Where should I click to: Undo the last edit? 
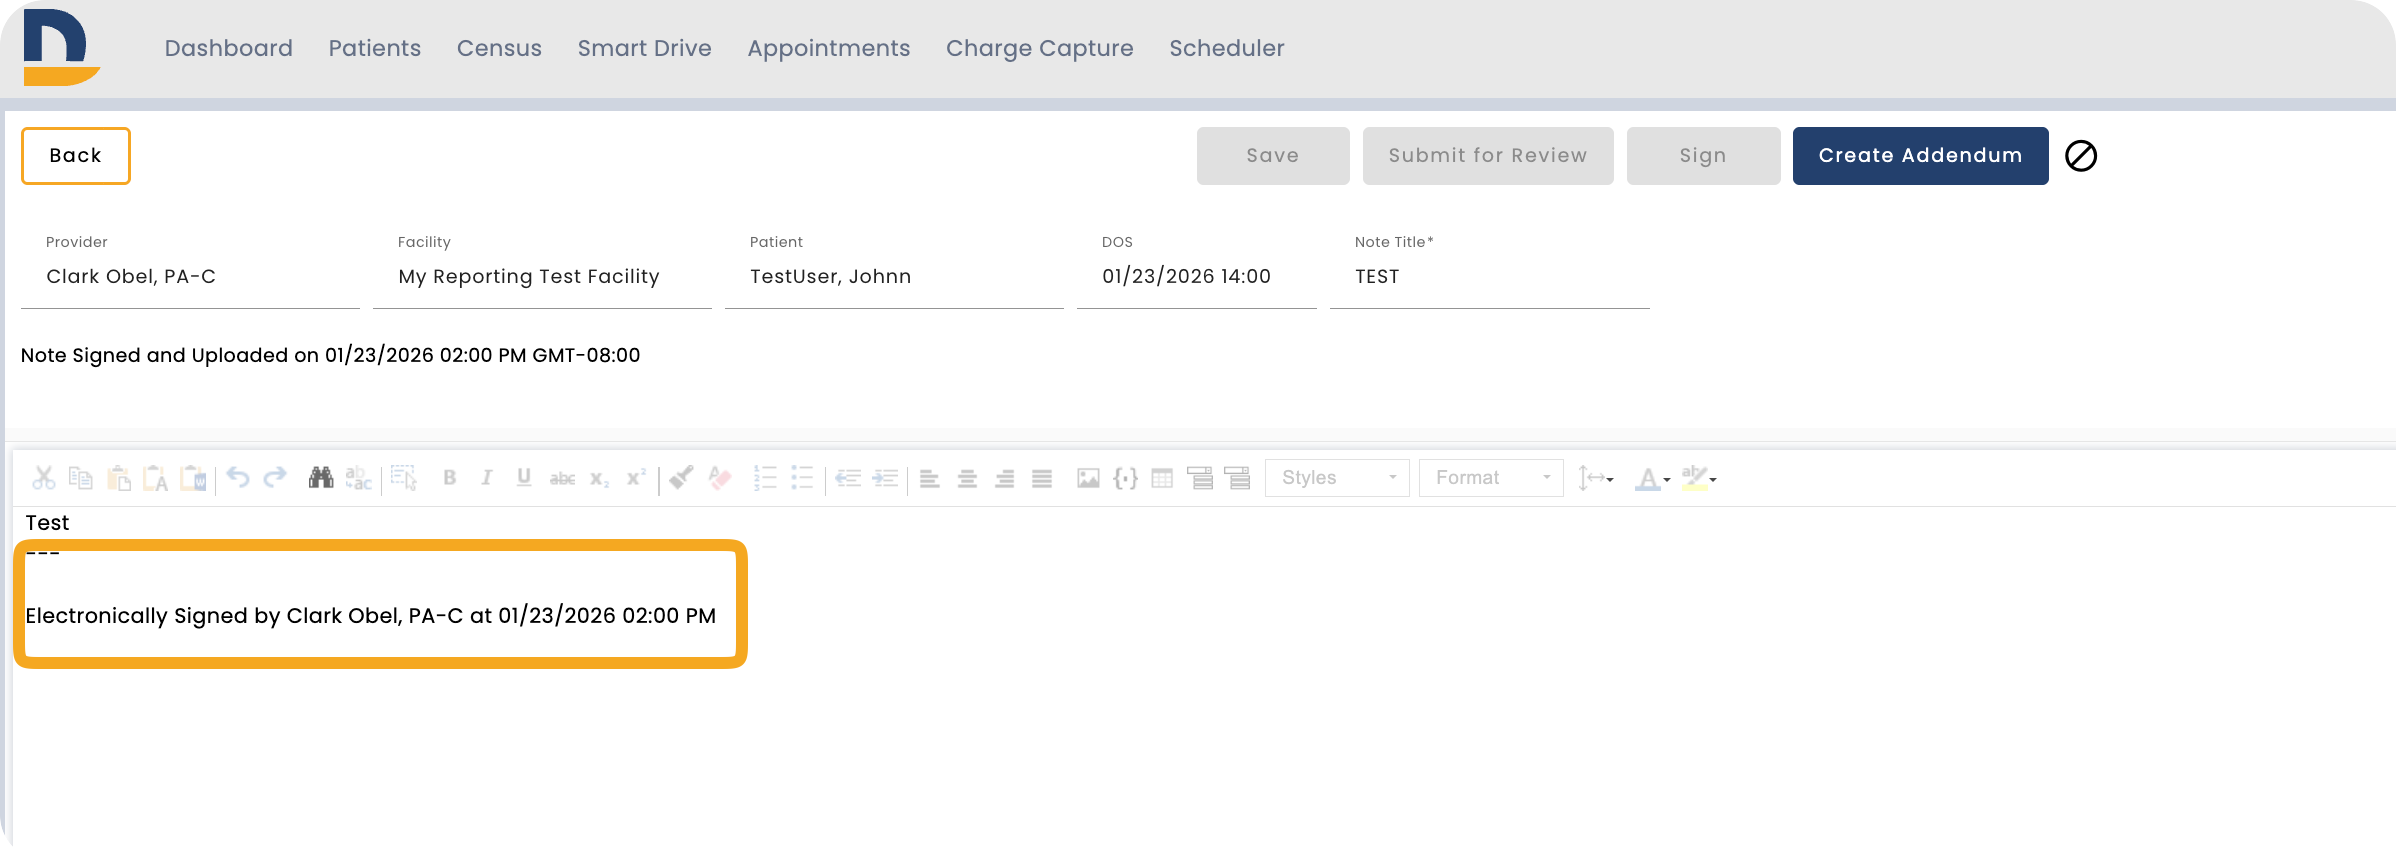click(x=238, y=478)
